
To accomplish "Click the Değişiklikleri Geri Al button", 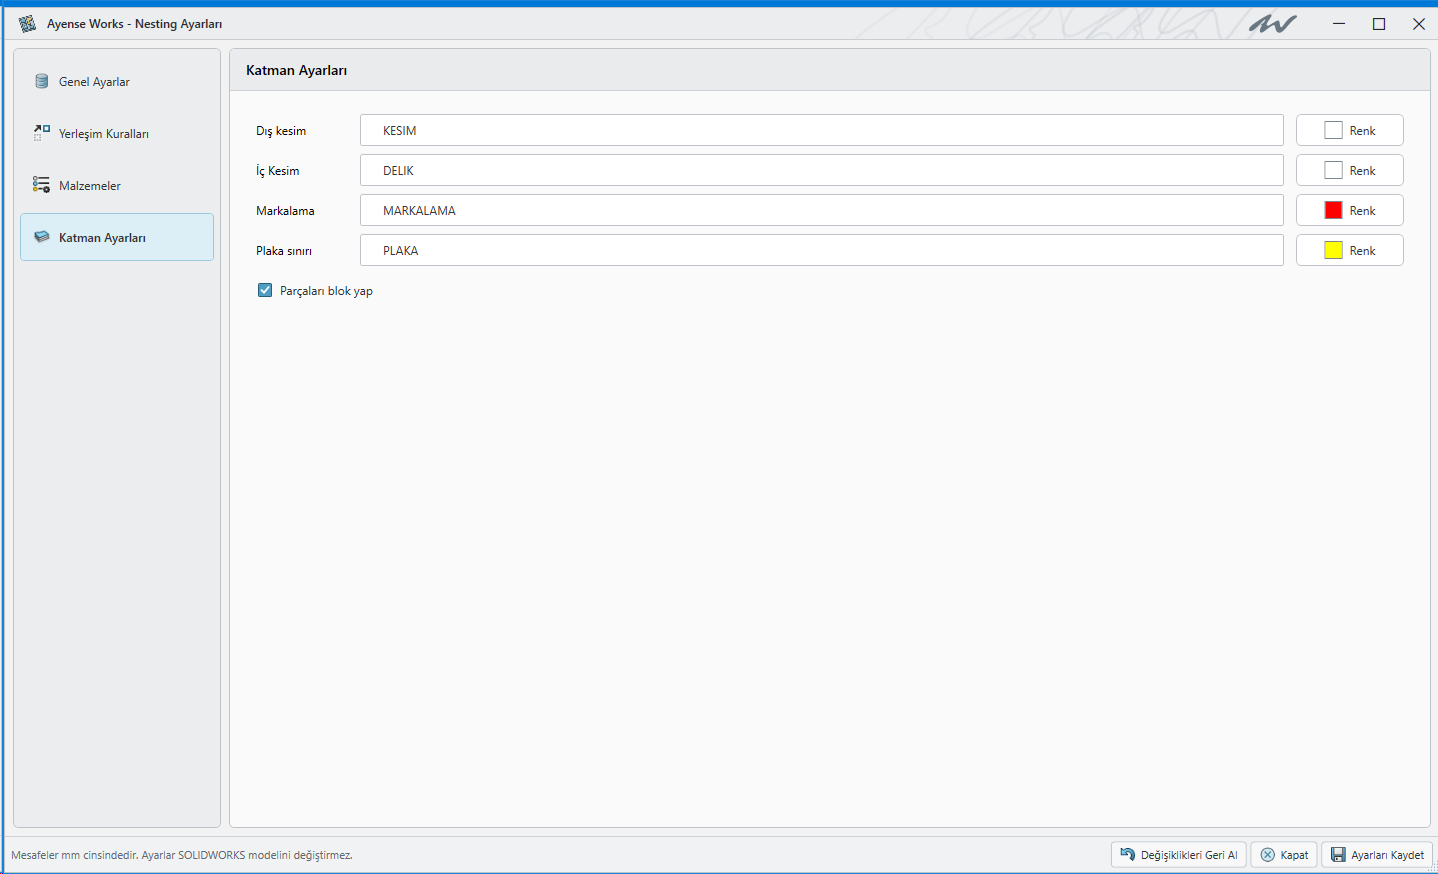I will pos(1178,854).
